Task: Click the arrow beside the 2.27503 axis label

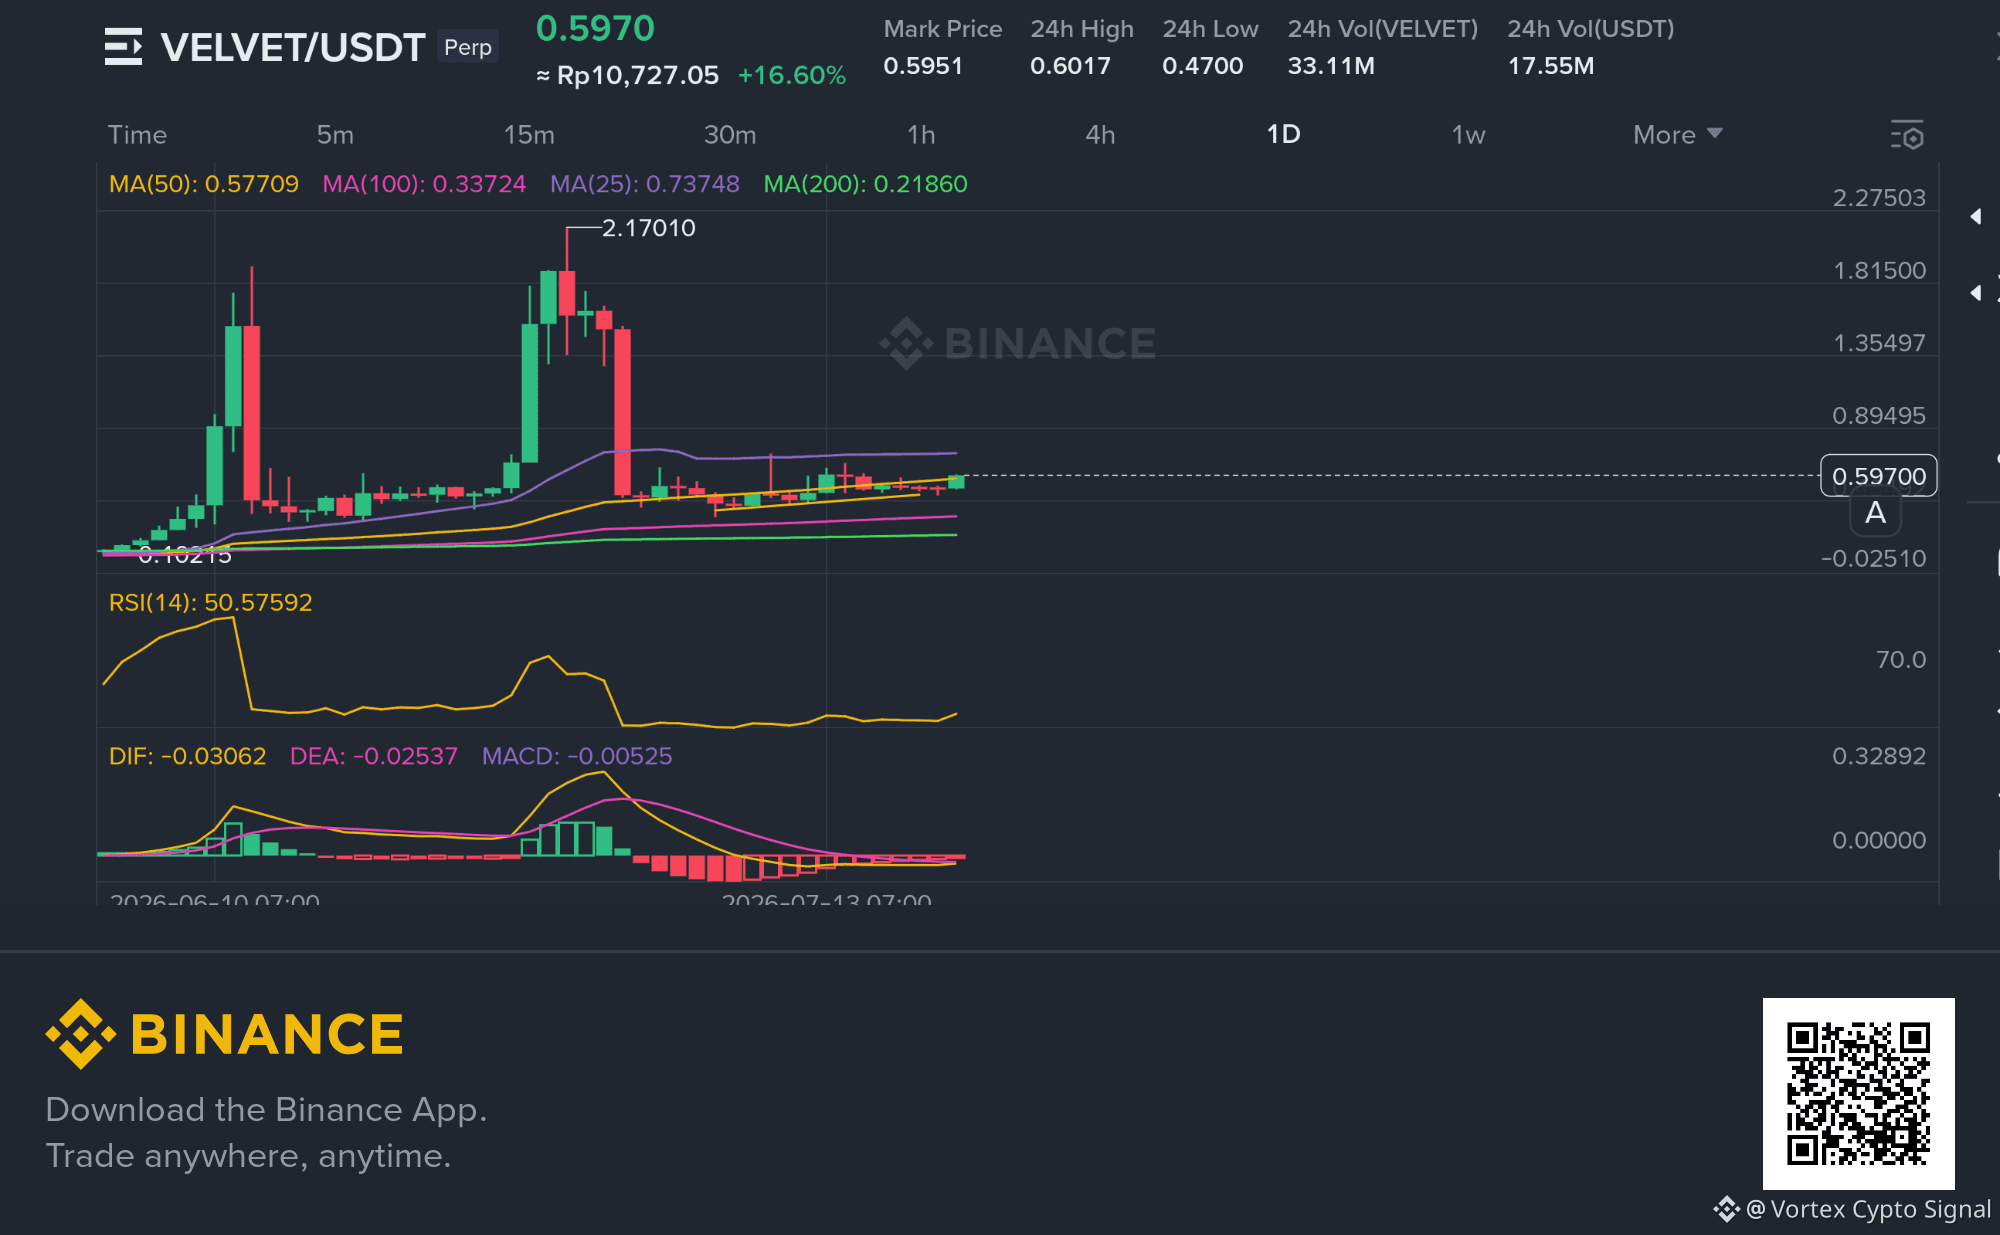Action: (x=1975, y=216)
